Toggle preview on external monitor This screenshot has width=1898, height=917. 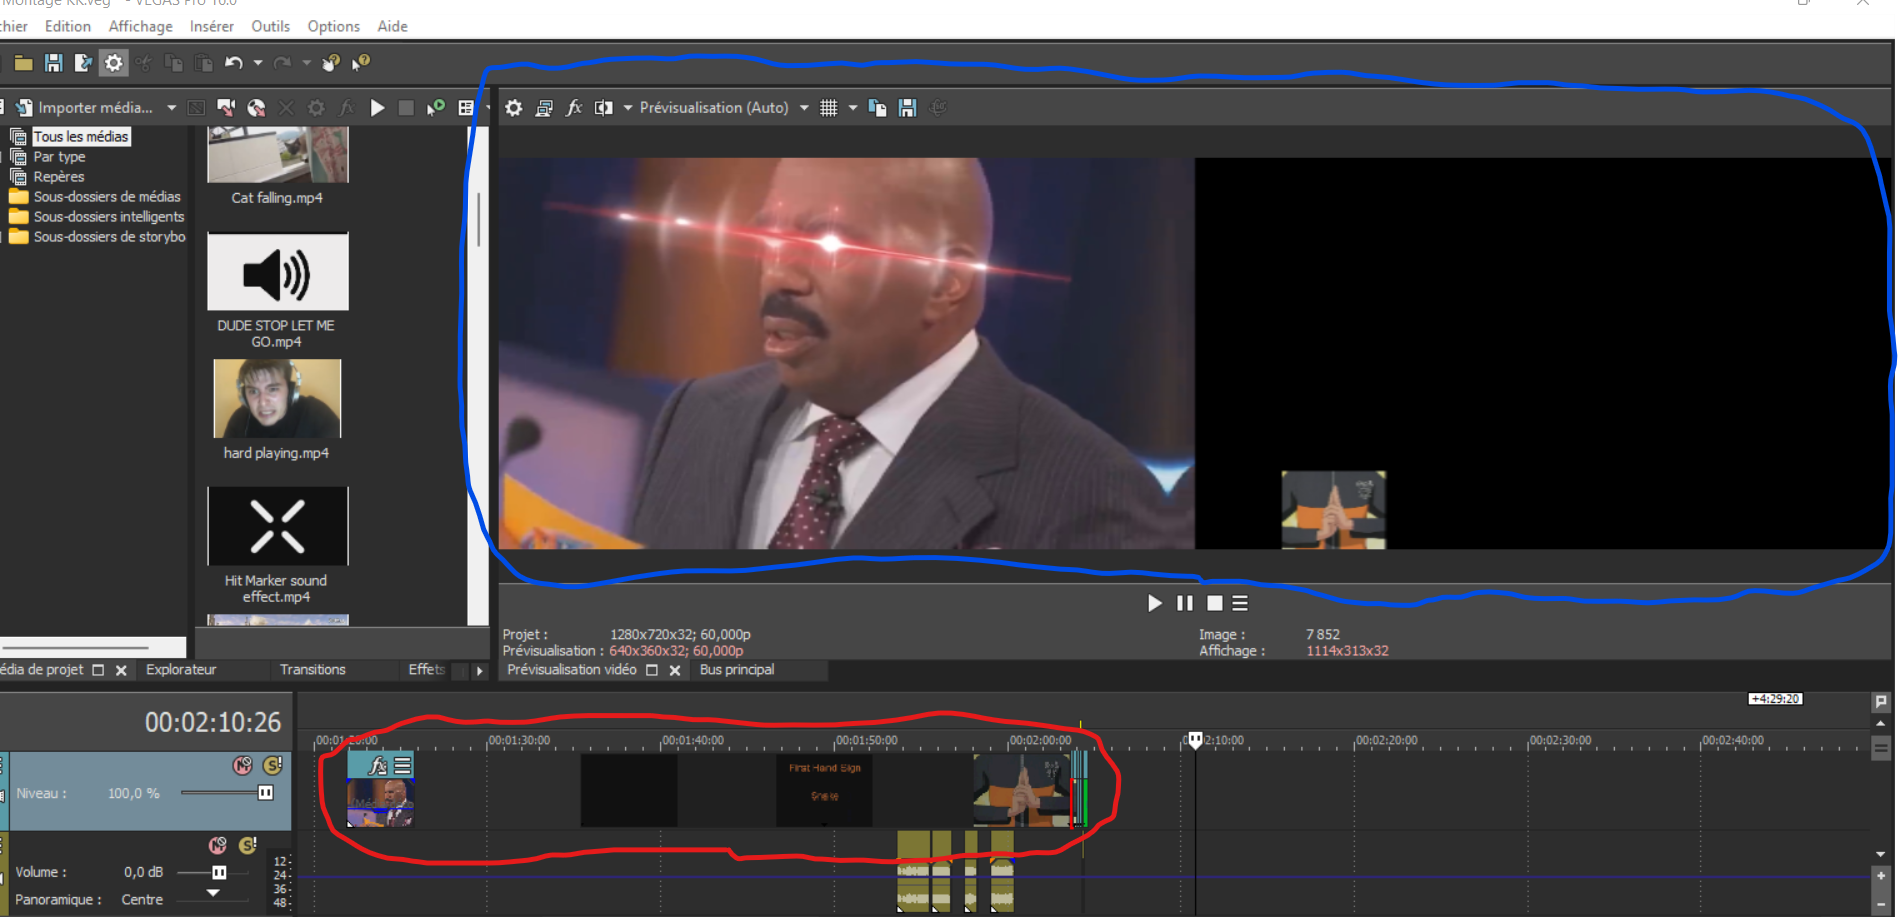pos(544,108)
